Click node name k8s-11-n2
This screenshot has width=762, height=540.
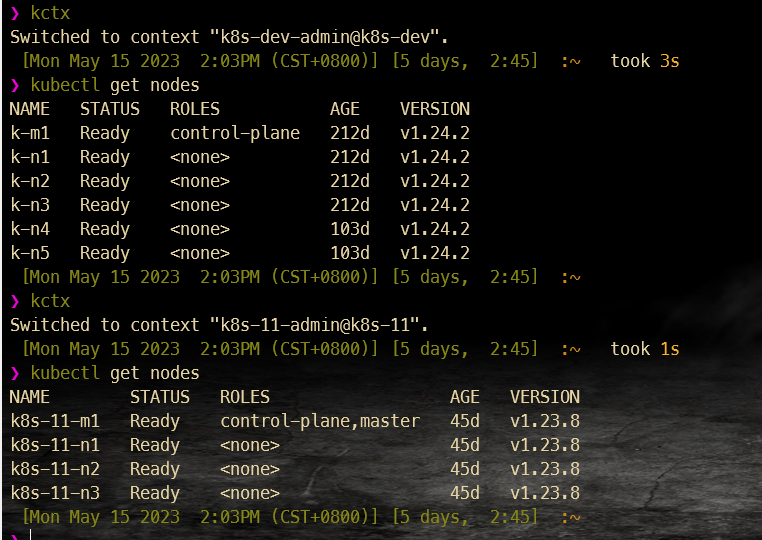point(55,469)
